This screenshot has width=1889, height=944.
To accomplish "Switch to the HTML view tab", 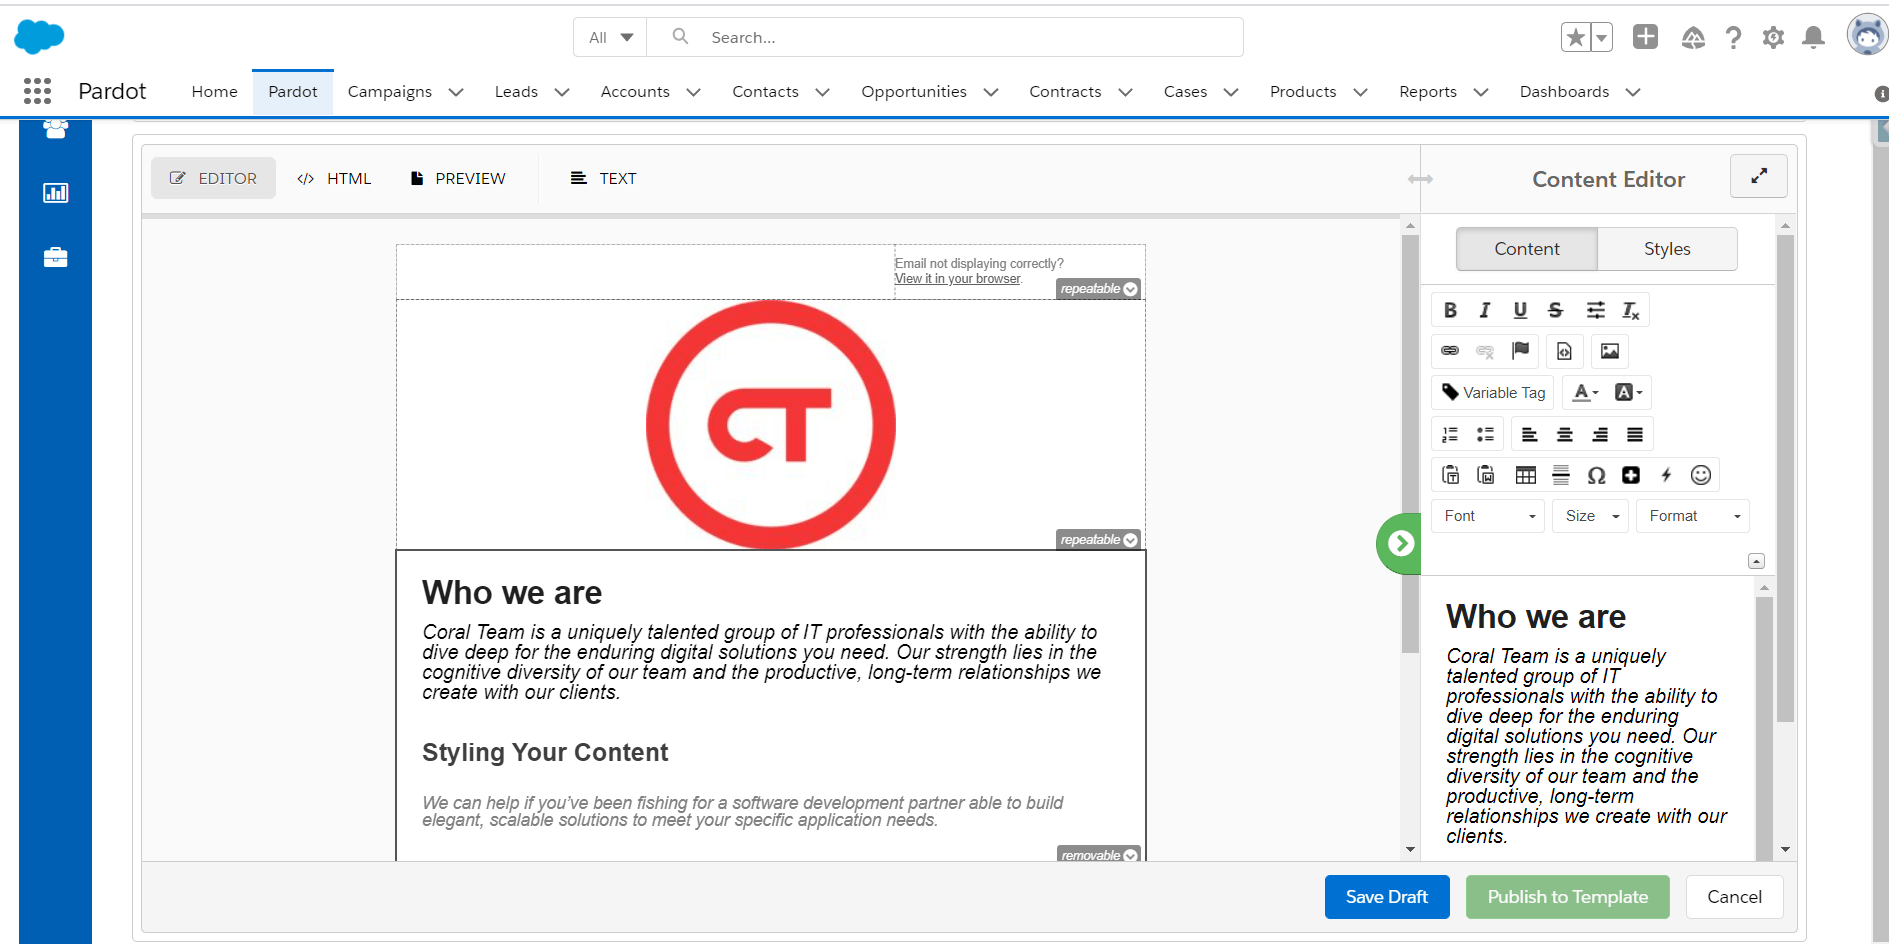I will (x=334, y=178).
